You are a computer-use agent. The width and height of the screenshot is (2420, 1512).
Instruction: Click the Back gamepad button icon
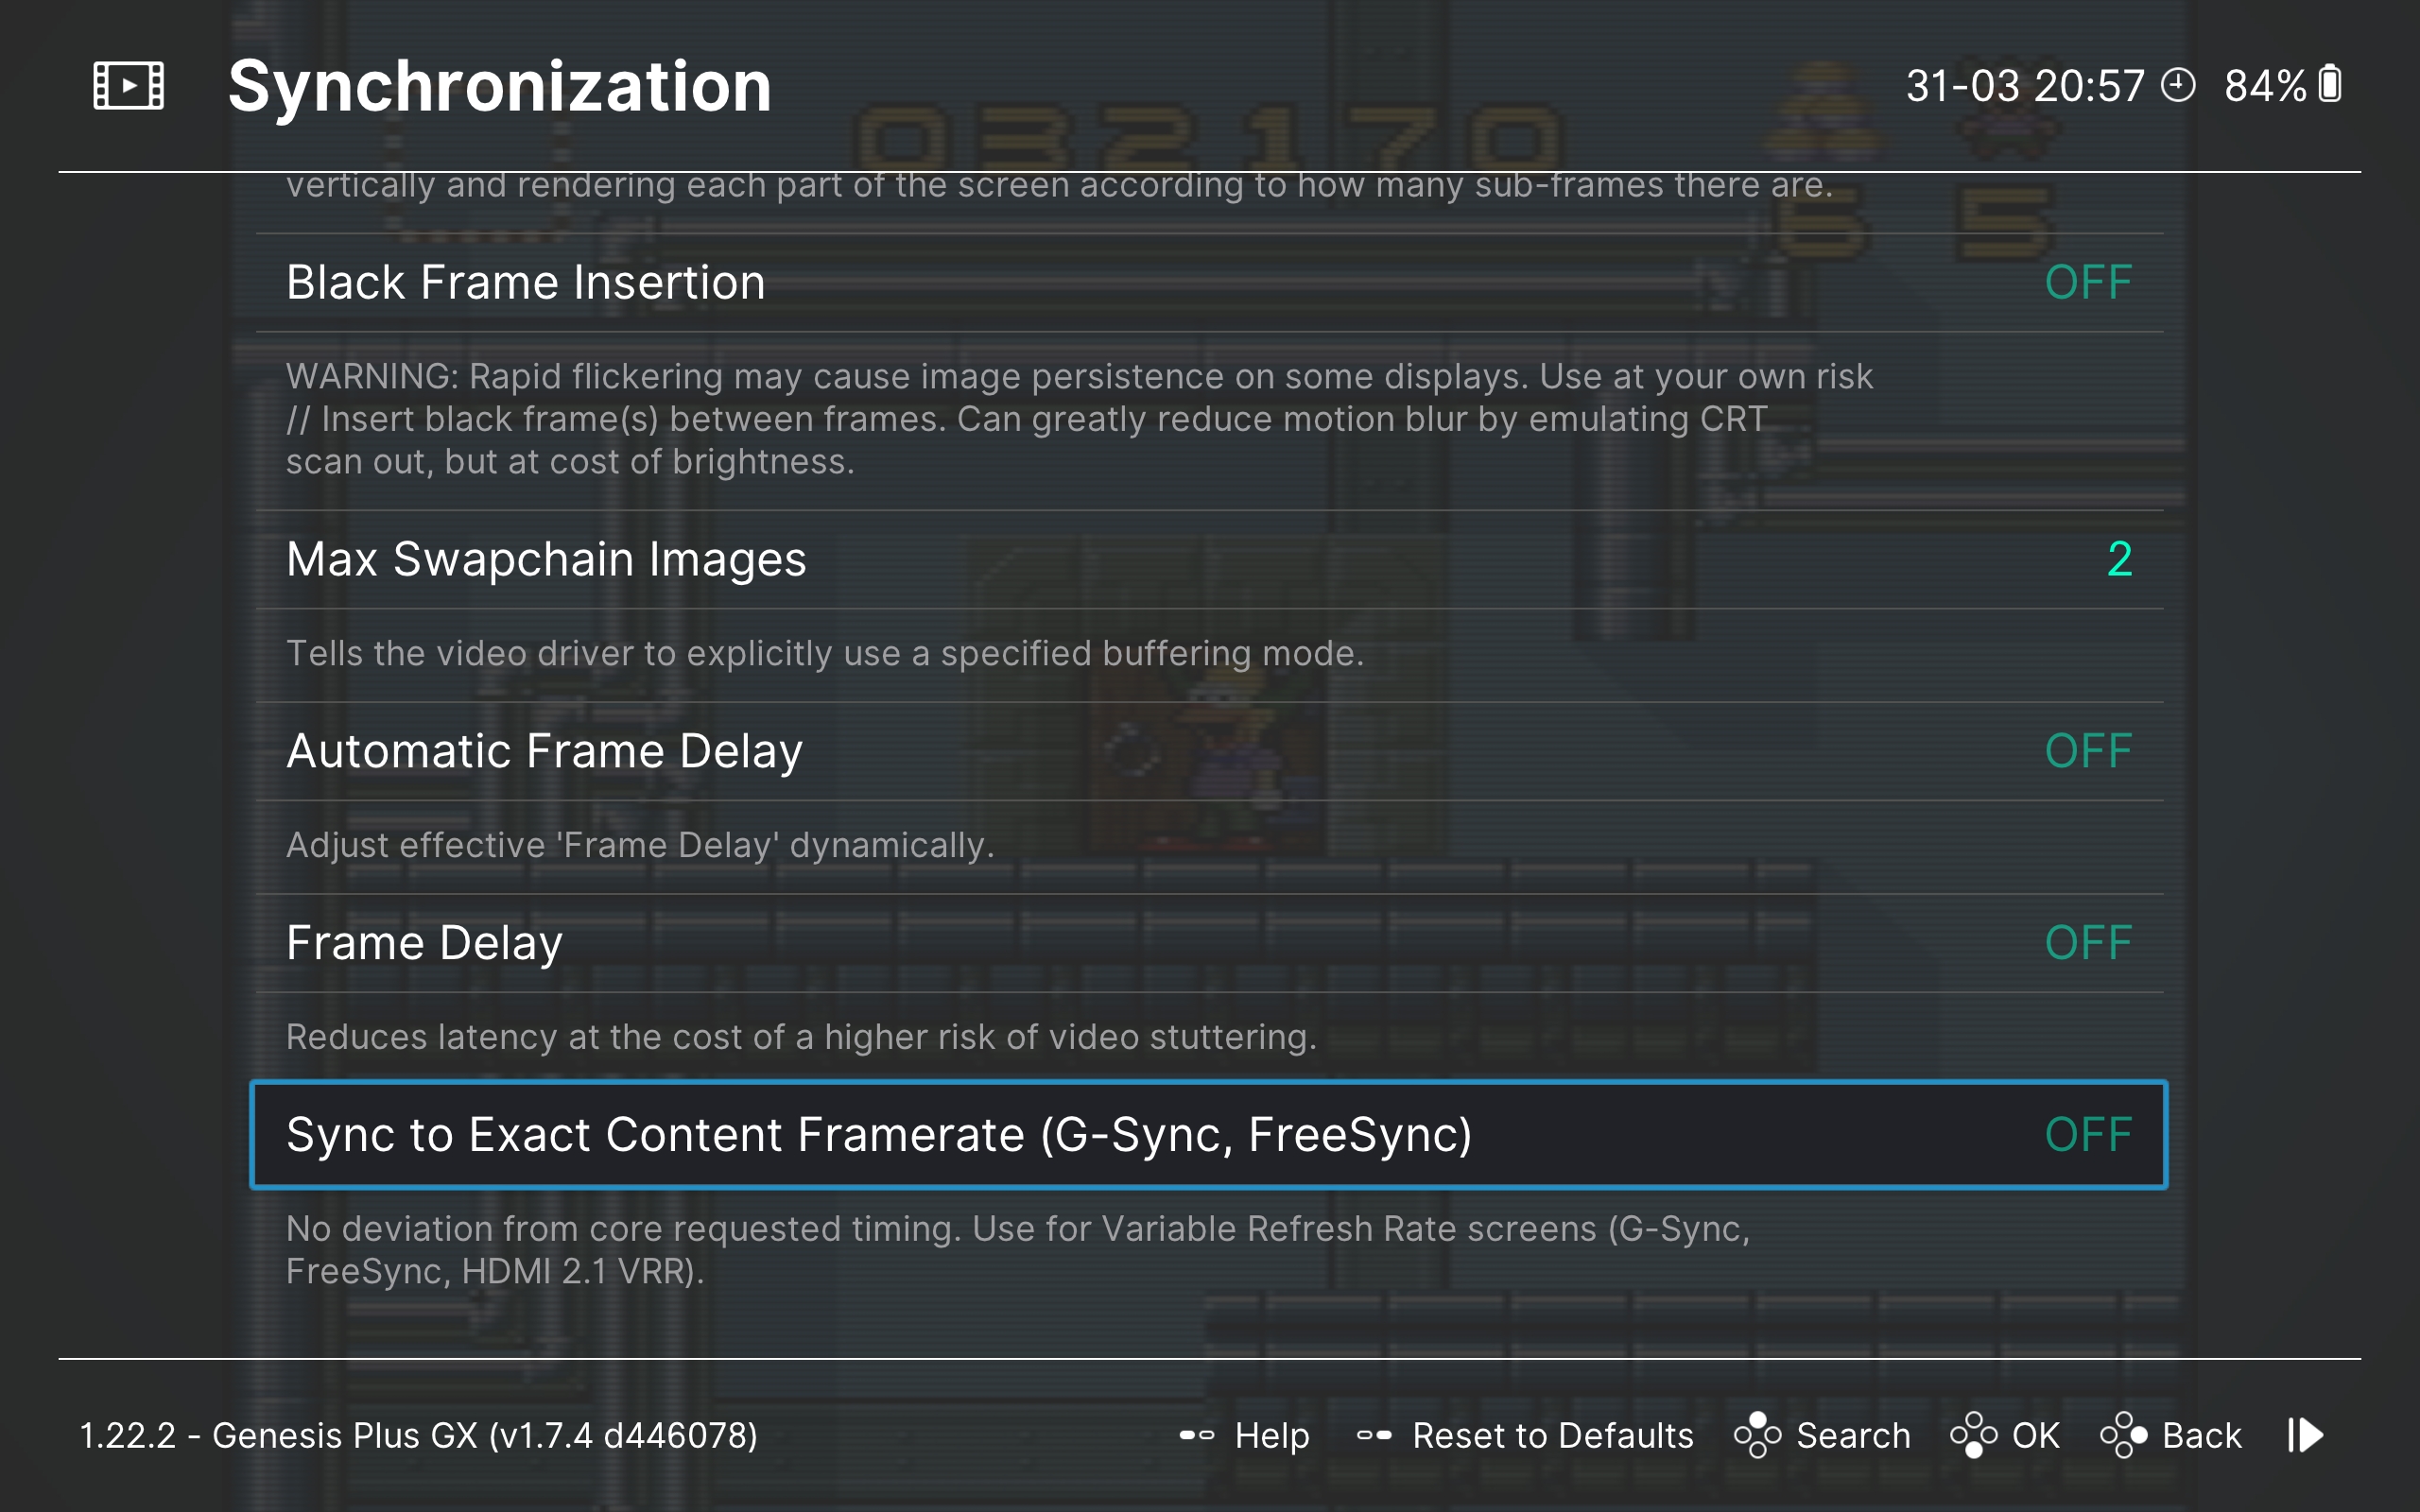2123,1435
